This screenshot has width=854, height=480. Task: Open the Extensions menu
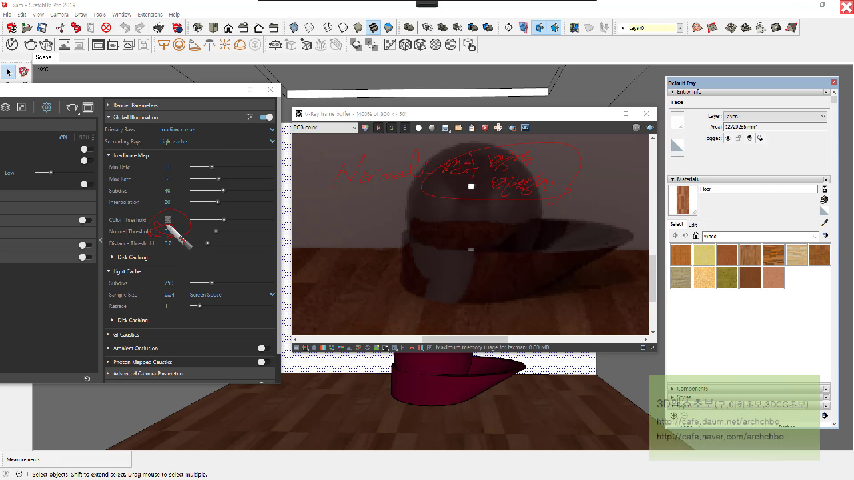pos(150,15)
